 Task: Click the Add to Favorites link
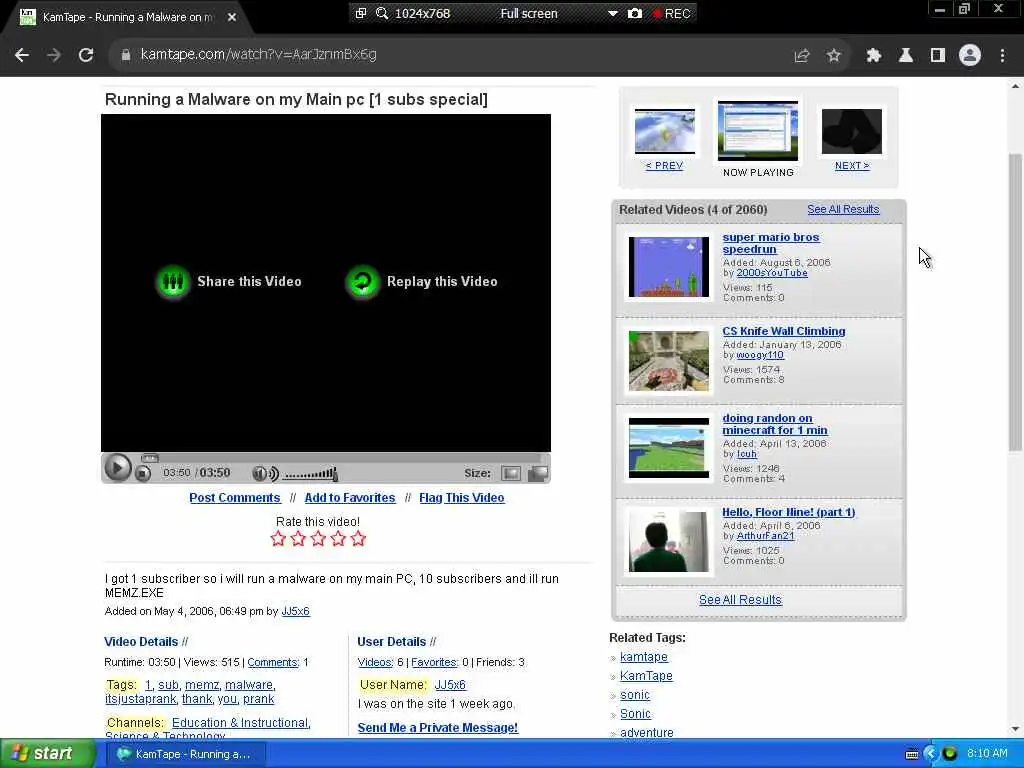point(349,498)
